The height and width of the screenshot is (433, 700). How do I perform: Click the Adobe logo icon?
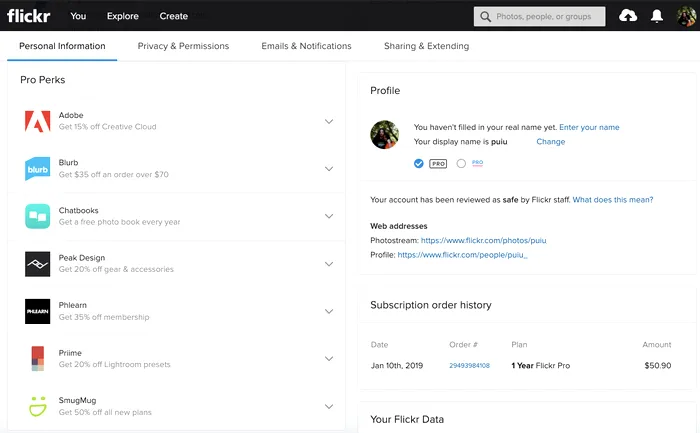[37, 121]
